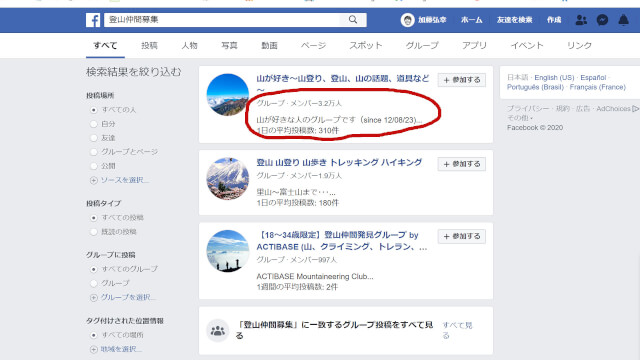Click the search magnifier button

click(353, 20)
